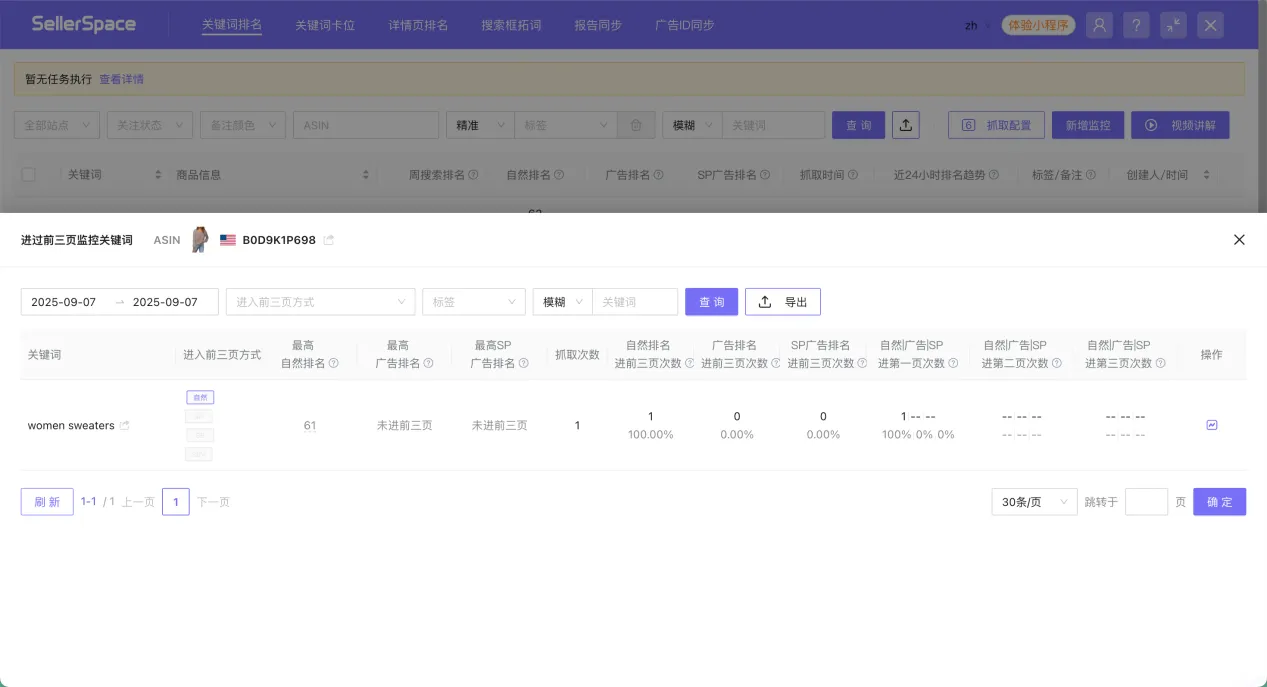Click help icon beside 标签/备注 column

point(1091,175)
